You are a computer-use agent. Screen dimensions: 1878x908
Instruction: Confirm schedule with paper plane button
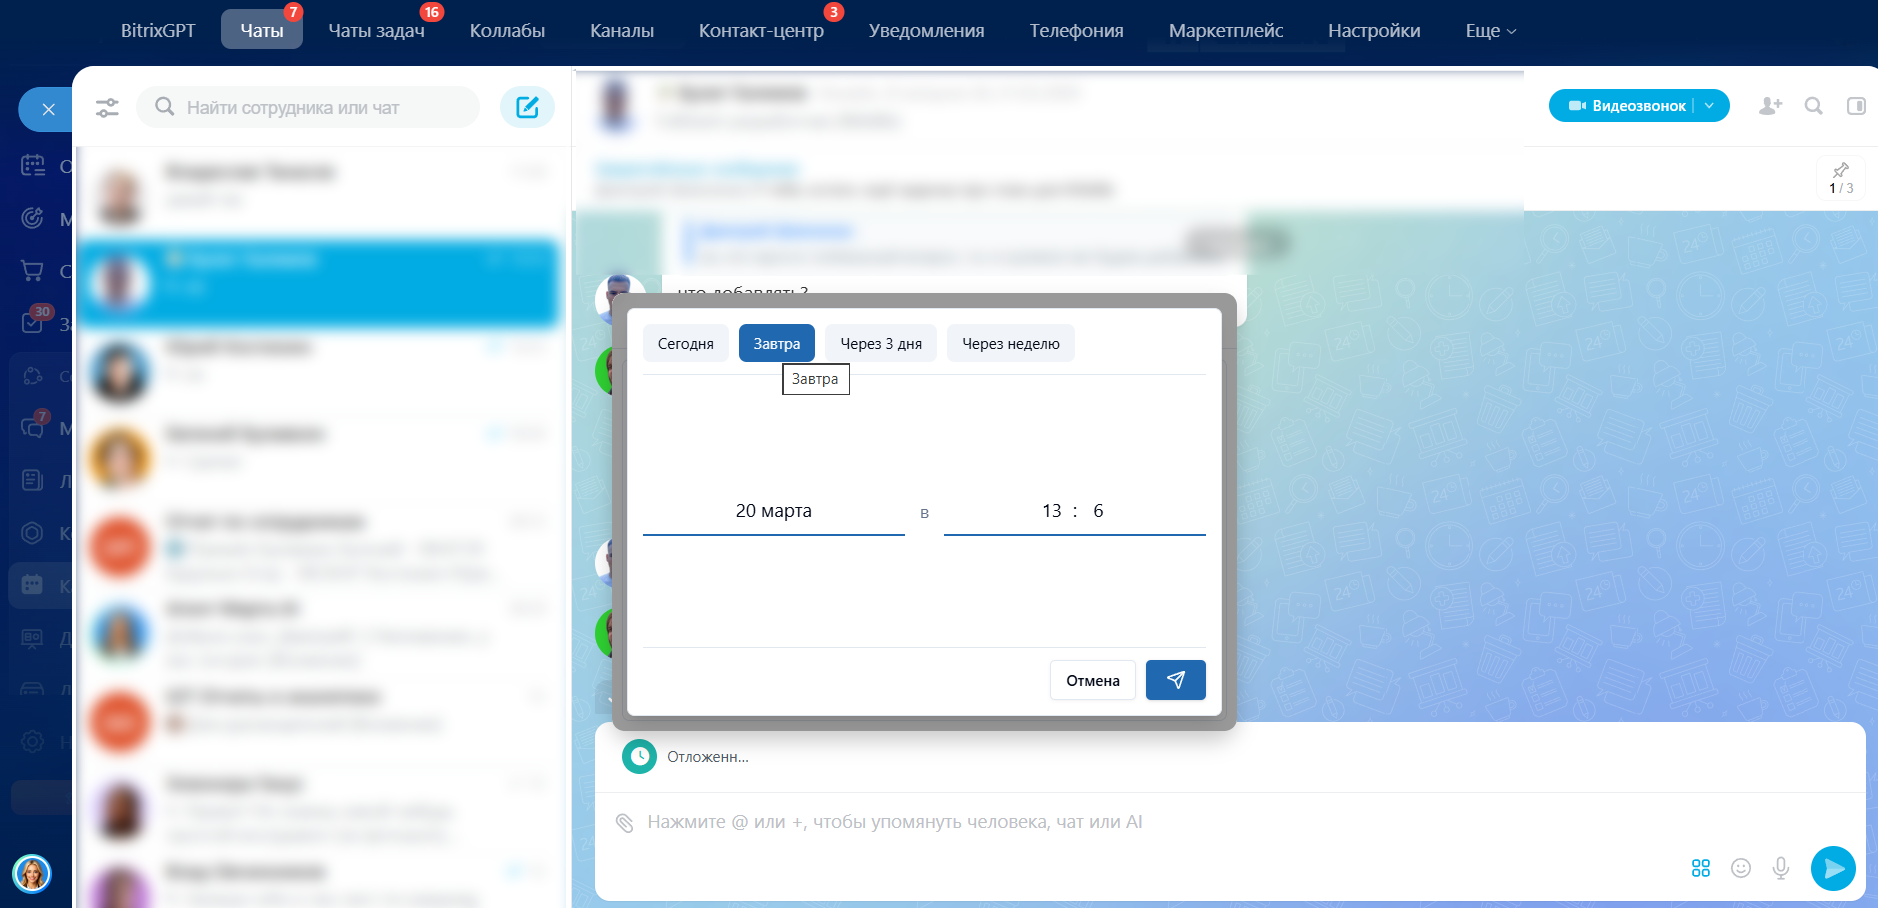pos(1175,680)
